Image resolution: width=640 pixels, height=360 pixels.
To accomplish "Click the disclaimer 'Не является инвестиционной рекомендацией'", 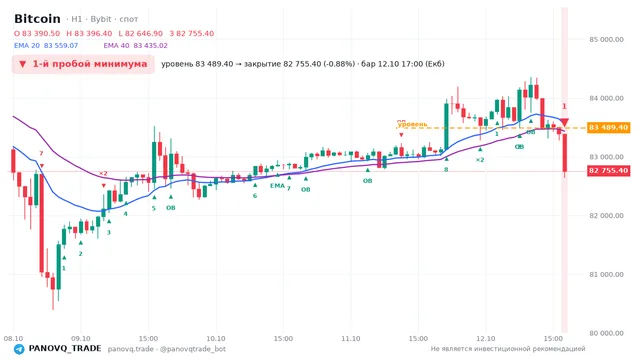I will click(x=508, y=349).
